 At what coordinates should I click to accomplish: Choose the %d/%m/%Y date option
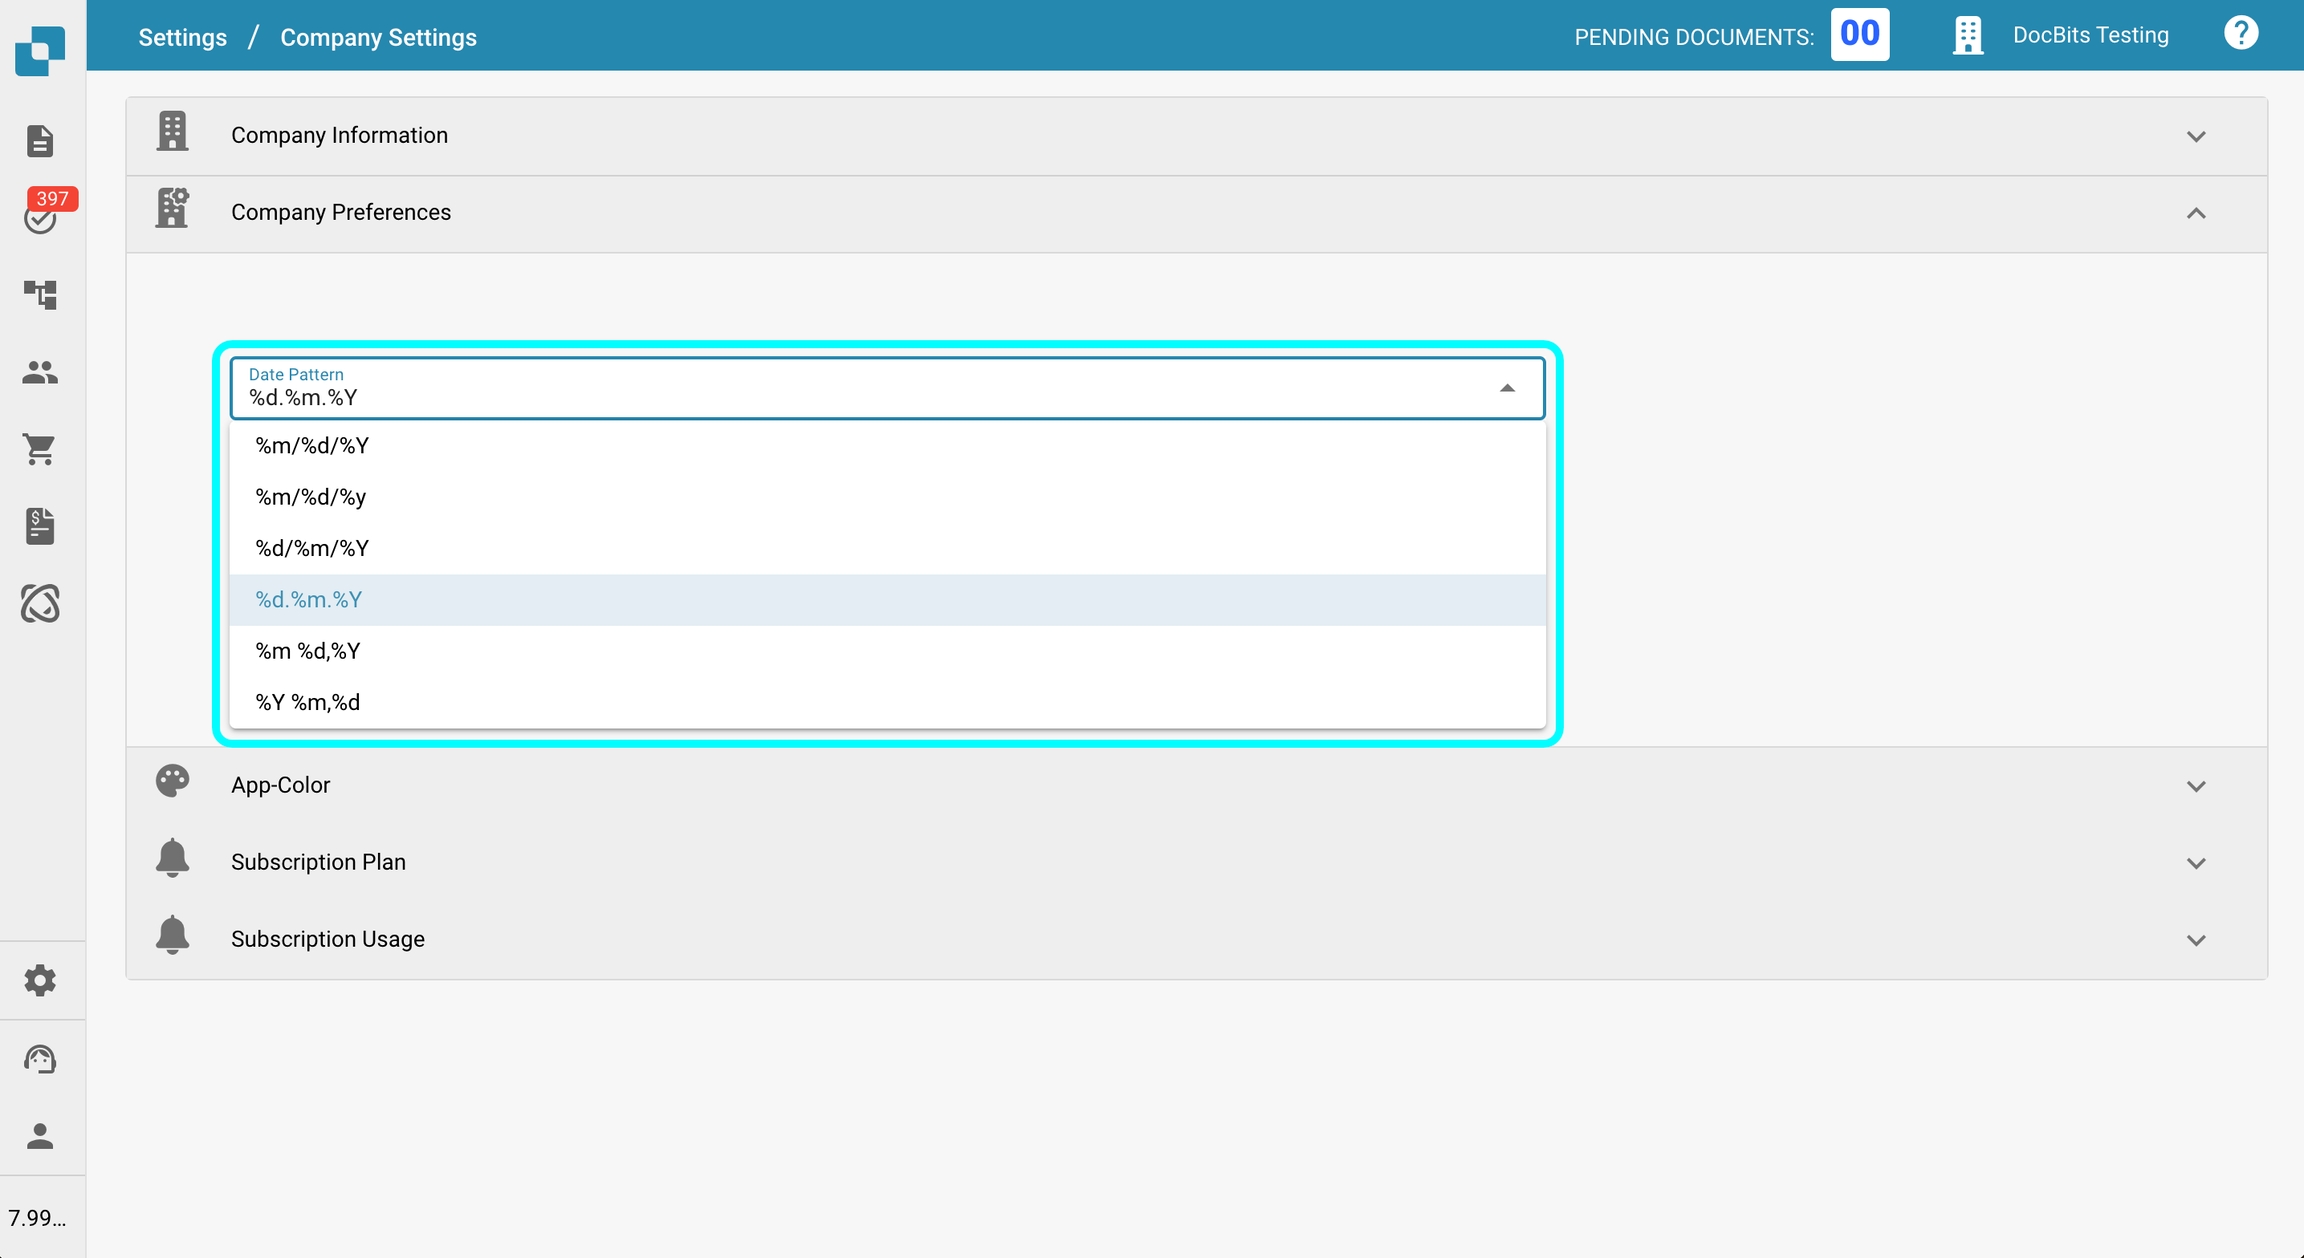312,549
